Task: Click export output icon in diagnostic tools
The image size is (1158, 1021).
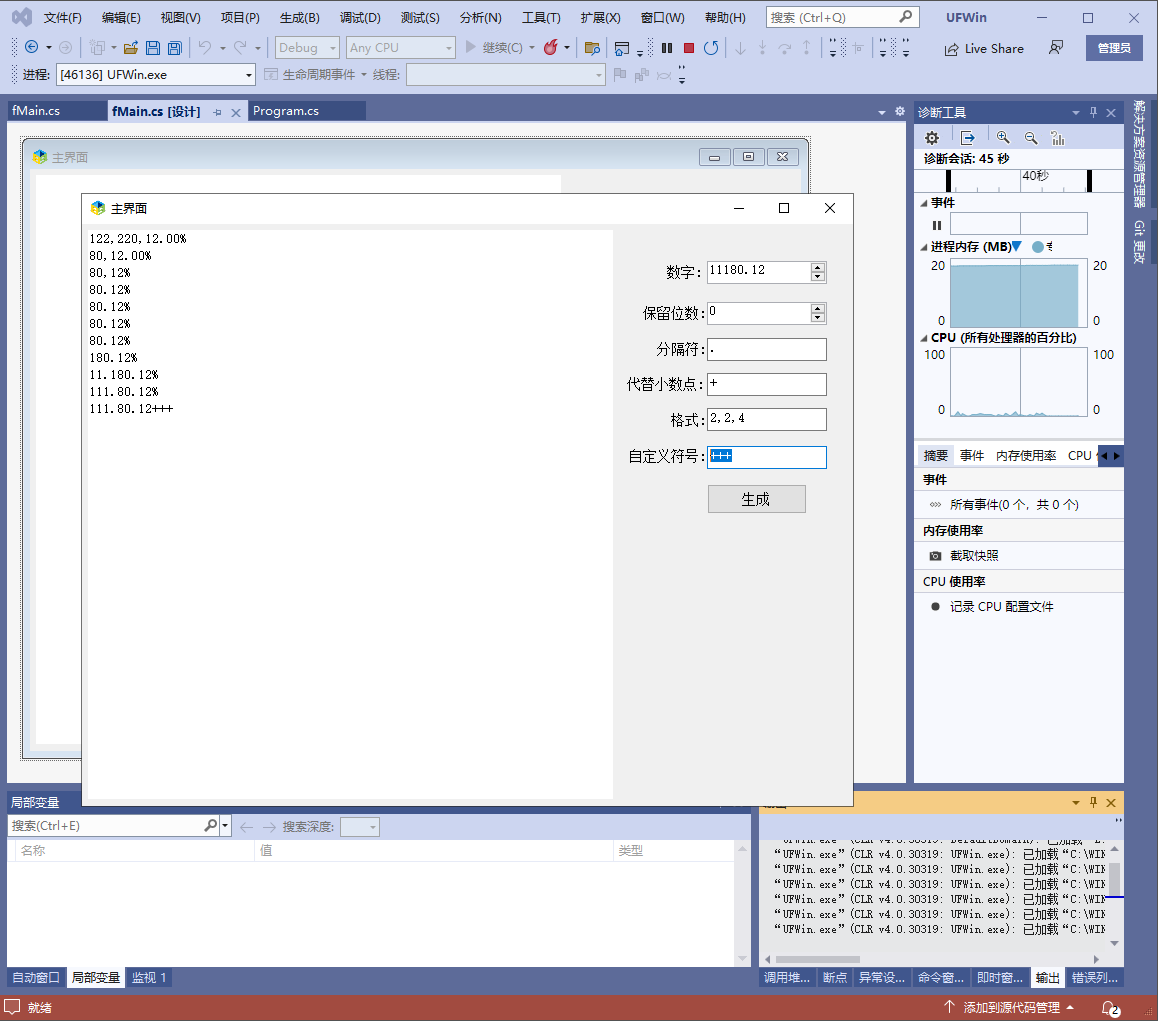Action: [x=967, y=138]
